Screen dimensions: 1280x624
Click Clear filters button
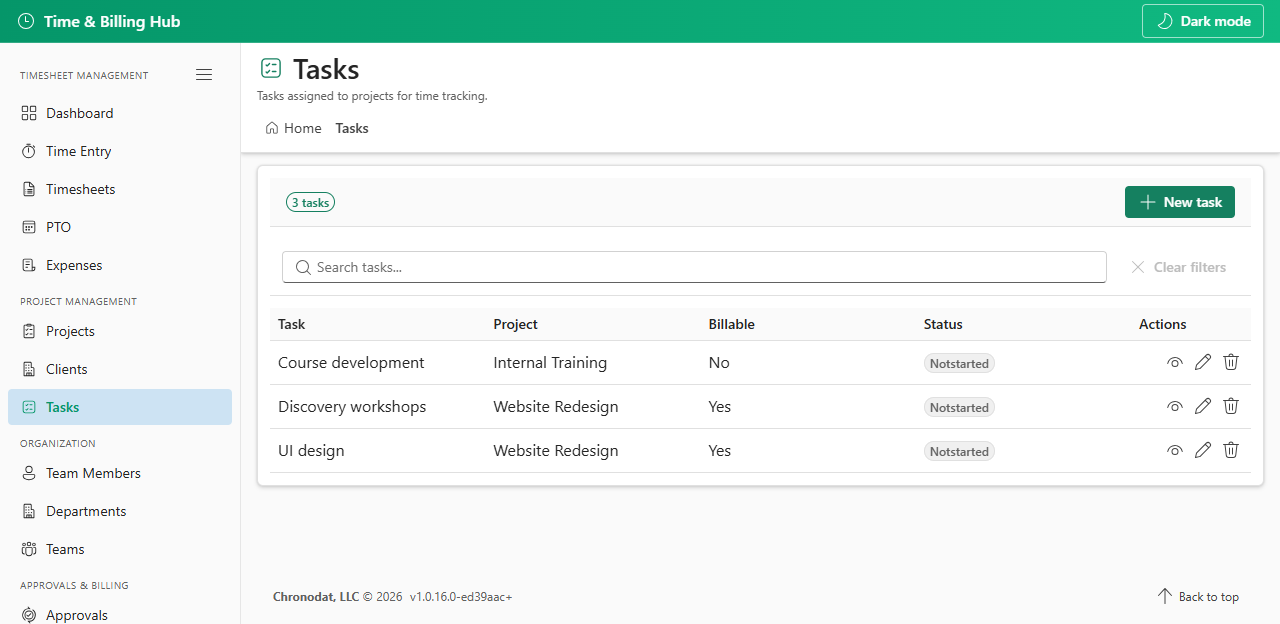coord(1178,267)
